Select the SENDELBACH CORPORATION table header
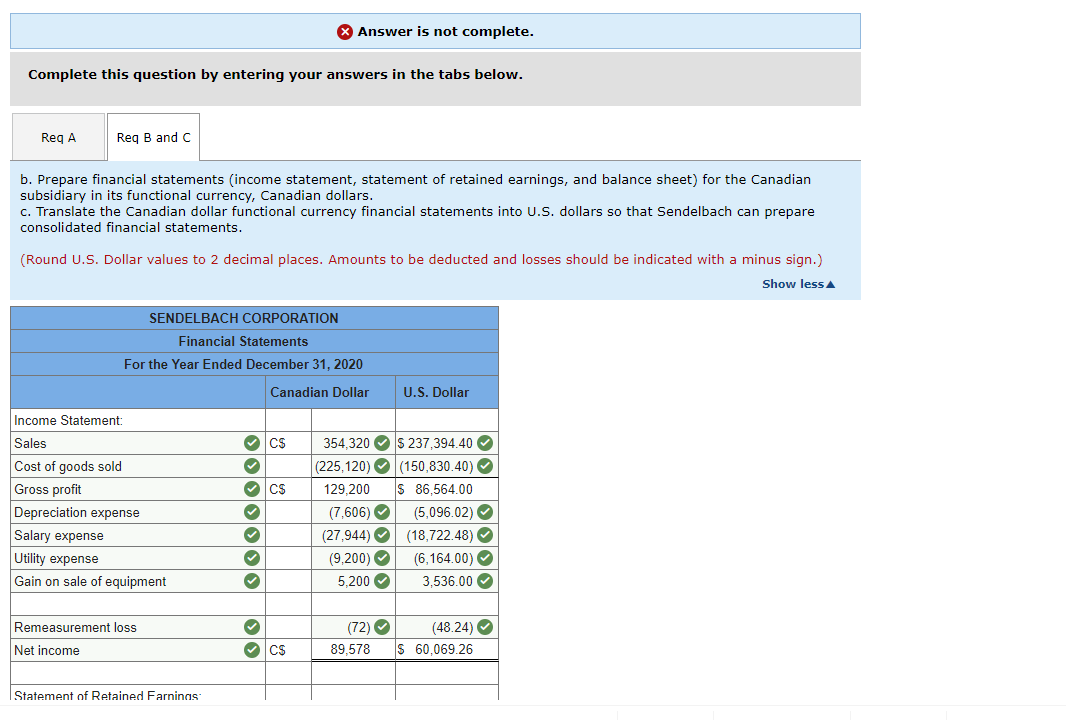 coord(243,317)
